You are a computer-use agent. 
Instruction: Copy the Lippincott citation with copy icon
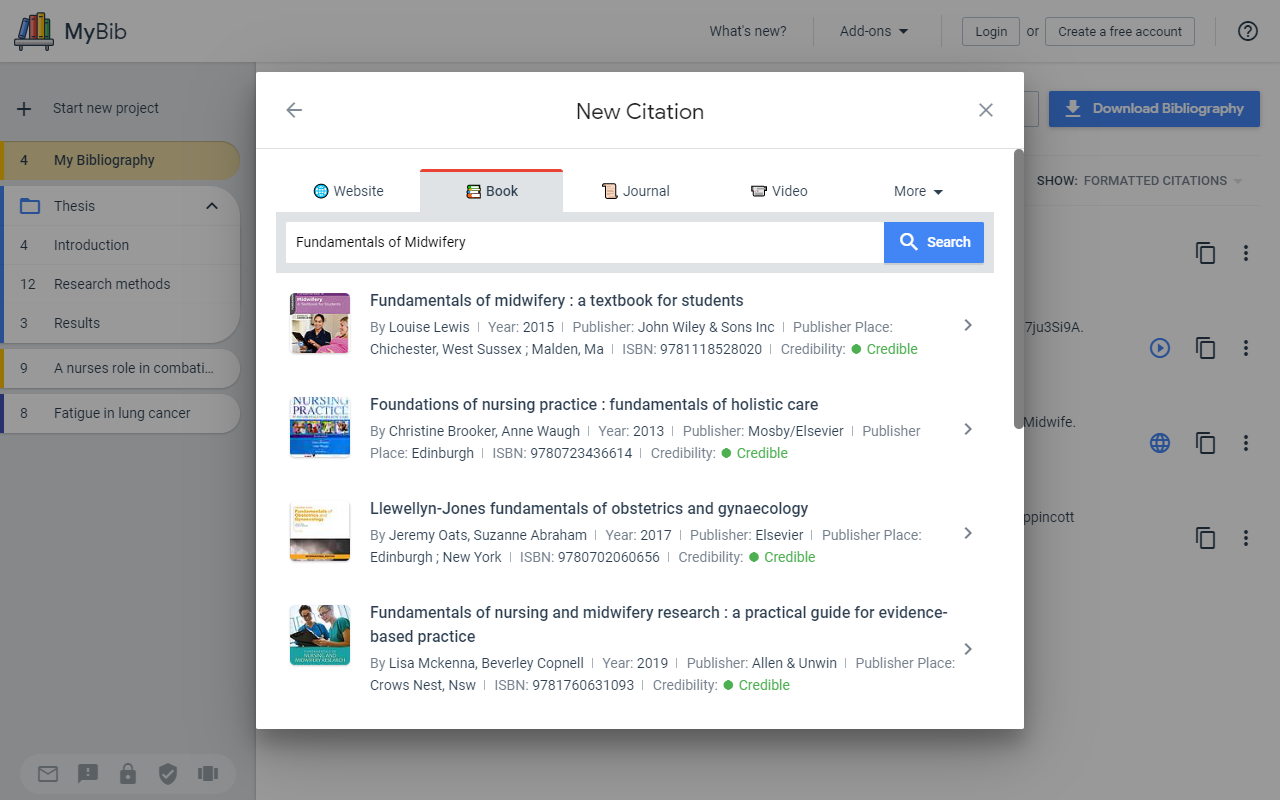tap(1206, 538)
